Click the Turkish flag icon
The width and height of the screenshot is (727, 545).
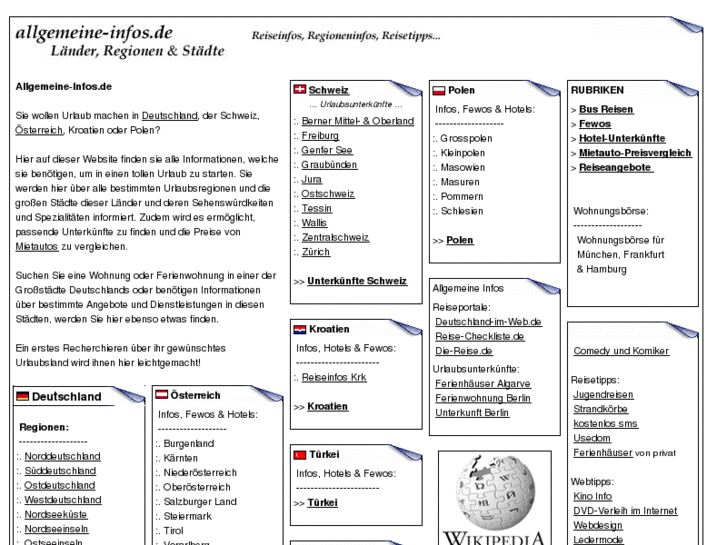(300, 455)
